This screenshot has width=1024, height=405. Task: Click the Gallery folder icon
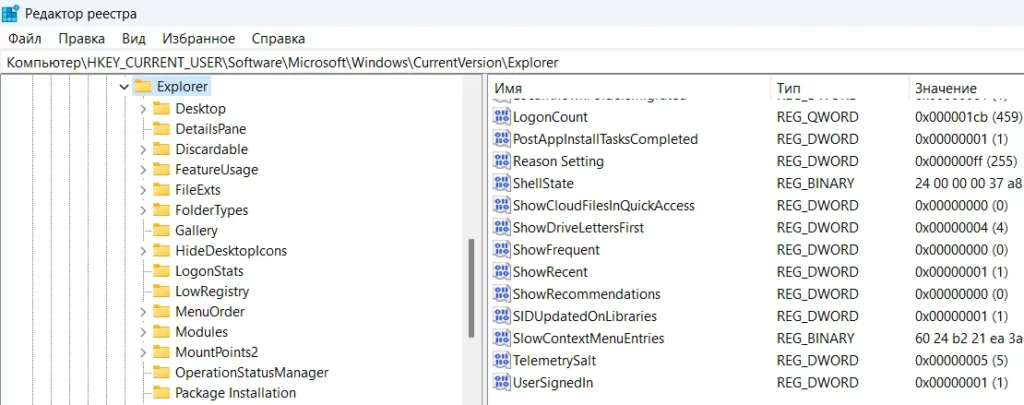point(161,231)
